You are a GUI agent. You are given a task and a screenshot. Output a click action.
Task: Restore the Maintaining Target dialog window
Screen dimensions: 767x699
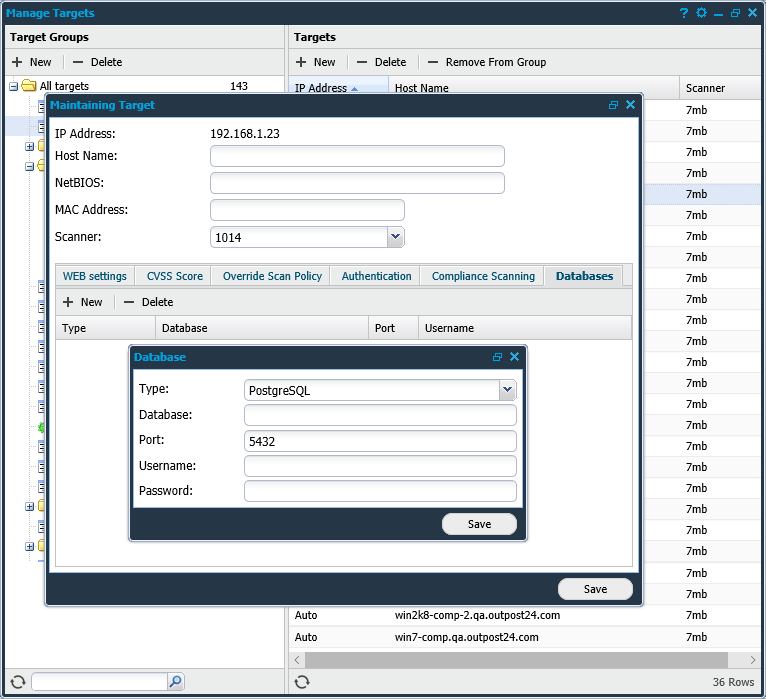click(613, 105)
